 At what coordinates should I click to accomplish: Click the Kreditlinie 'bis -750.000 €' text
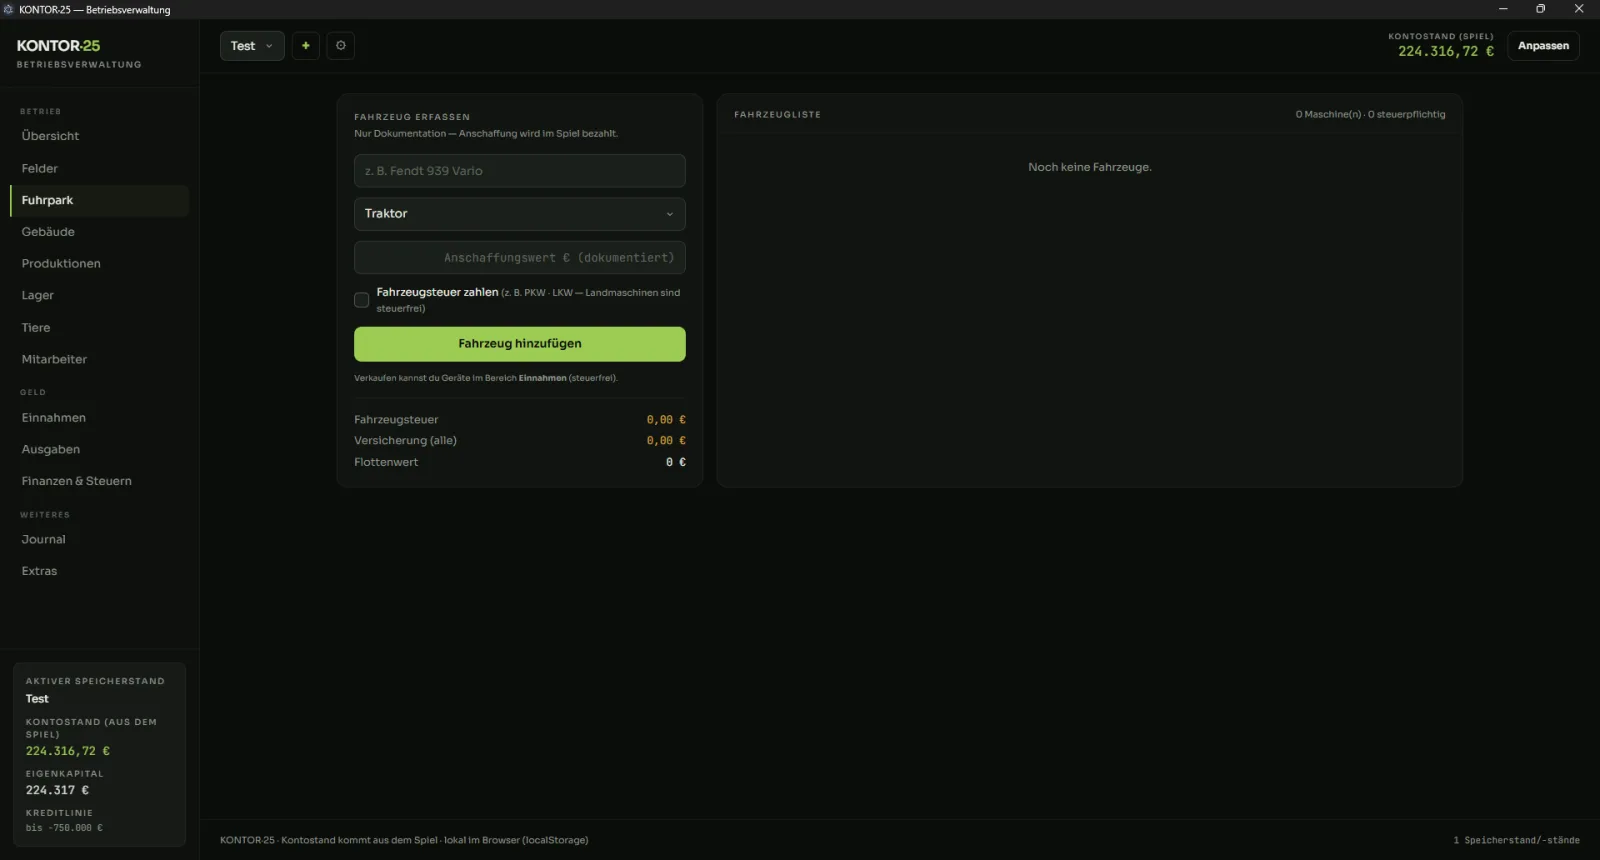coord(64,828)
